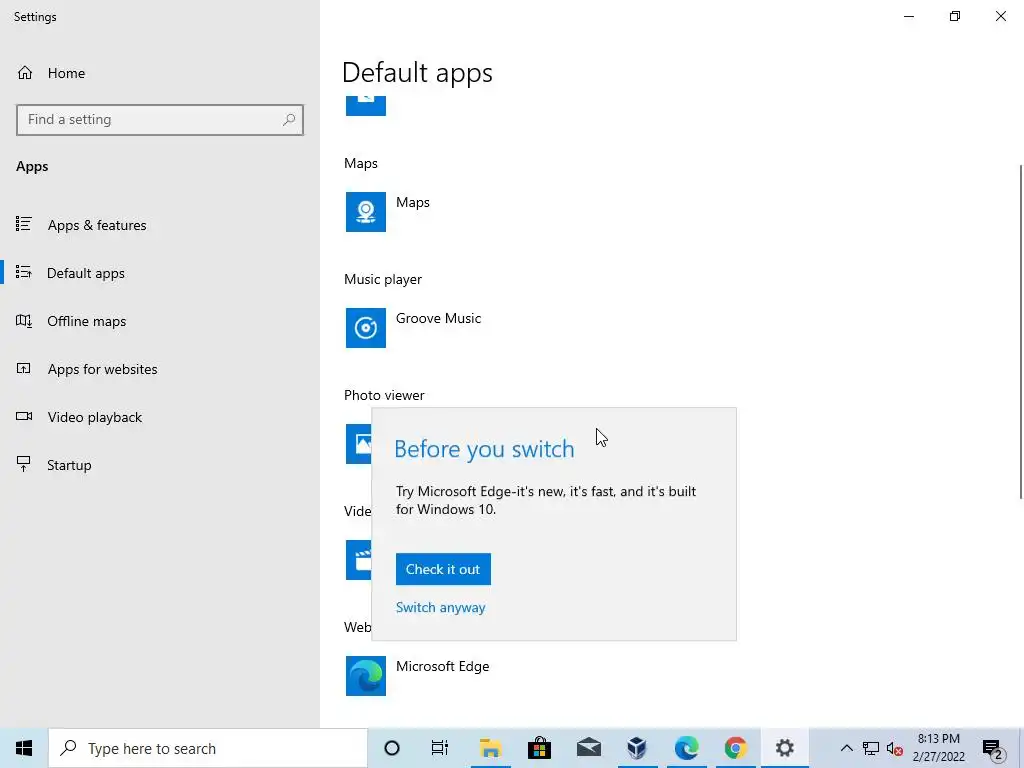The width and height of the screenshot is (1024, 768).
Task: Click the Startup icon in sidebar
Action: click(24, 464)
